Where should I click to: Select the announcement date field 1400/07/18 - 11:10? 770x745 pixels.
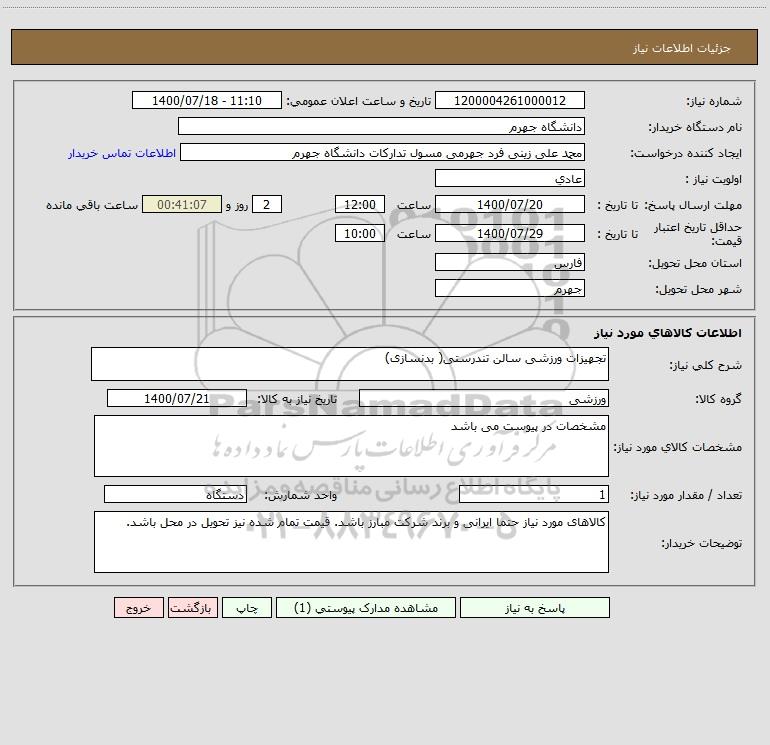tap(207, 100)
